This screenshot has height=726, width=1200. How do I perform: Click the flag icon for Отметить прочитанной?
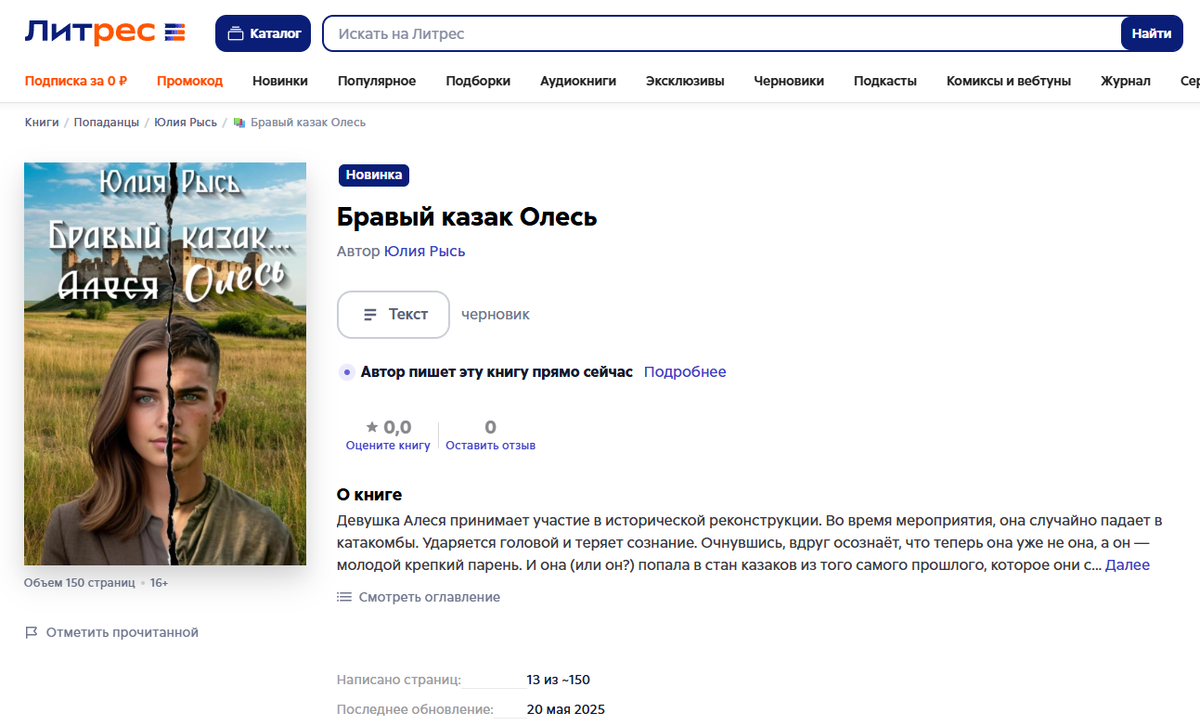point(31,632)
